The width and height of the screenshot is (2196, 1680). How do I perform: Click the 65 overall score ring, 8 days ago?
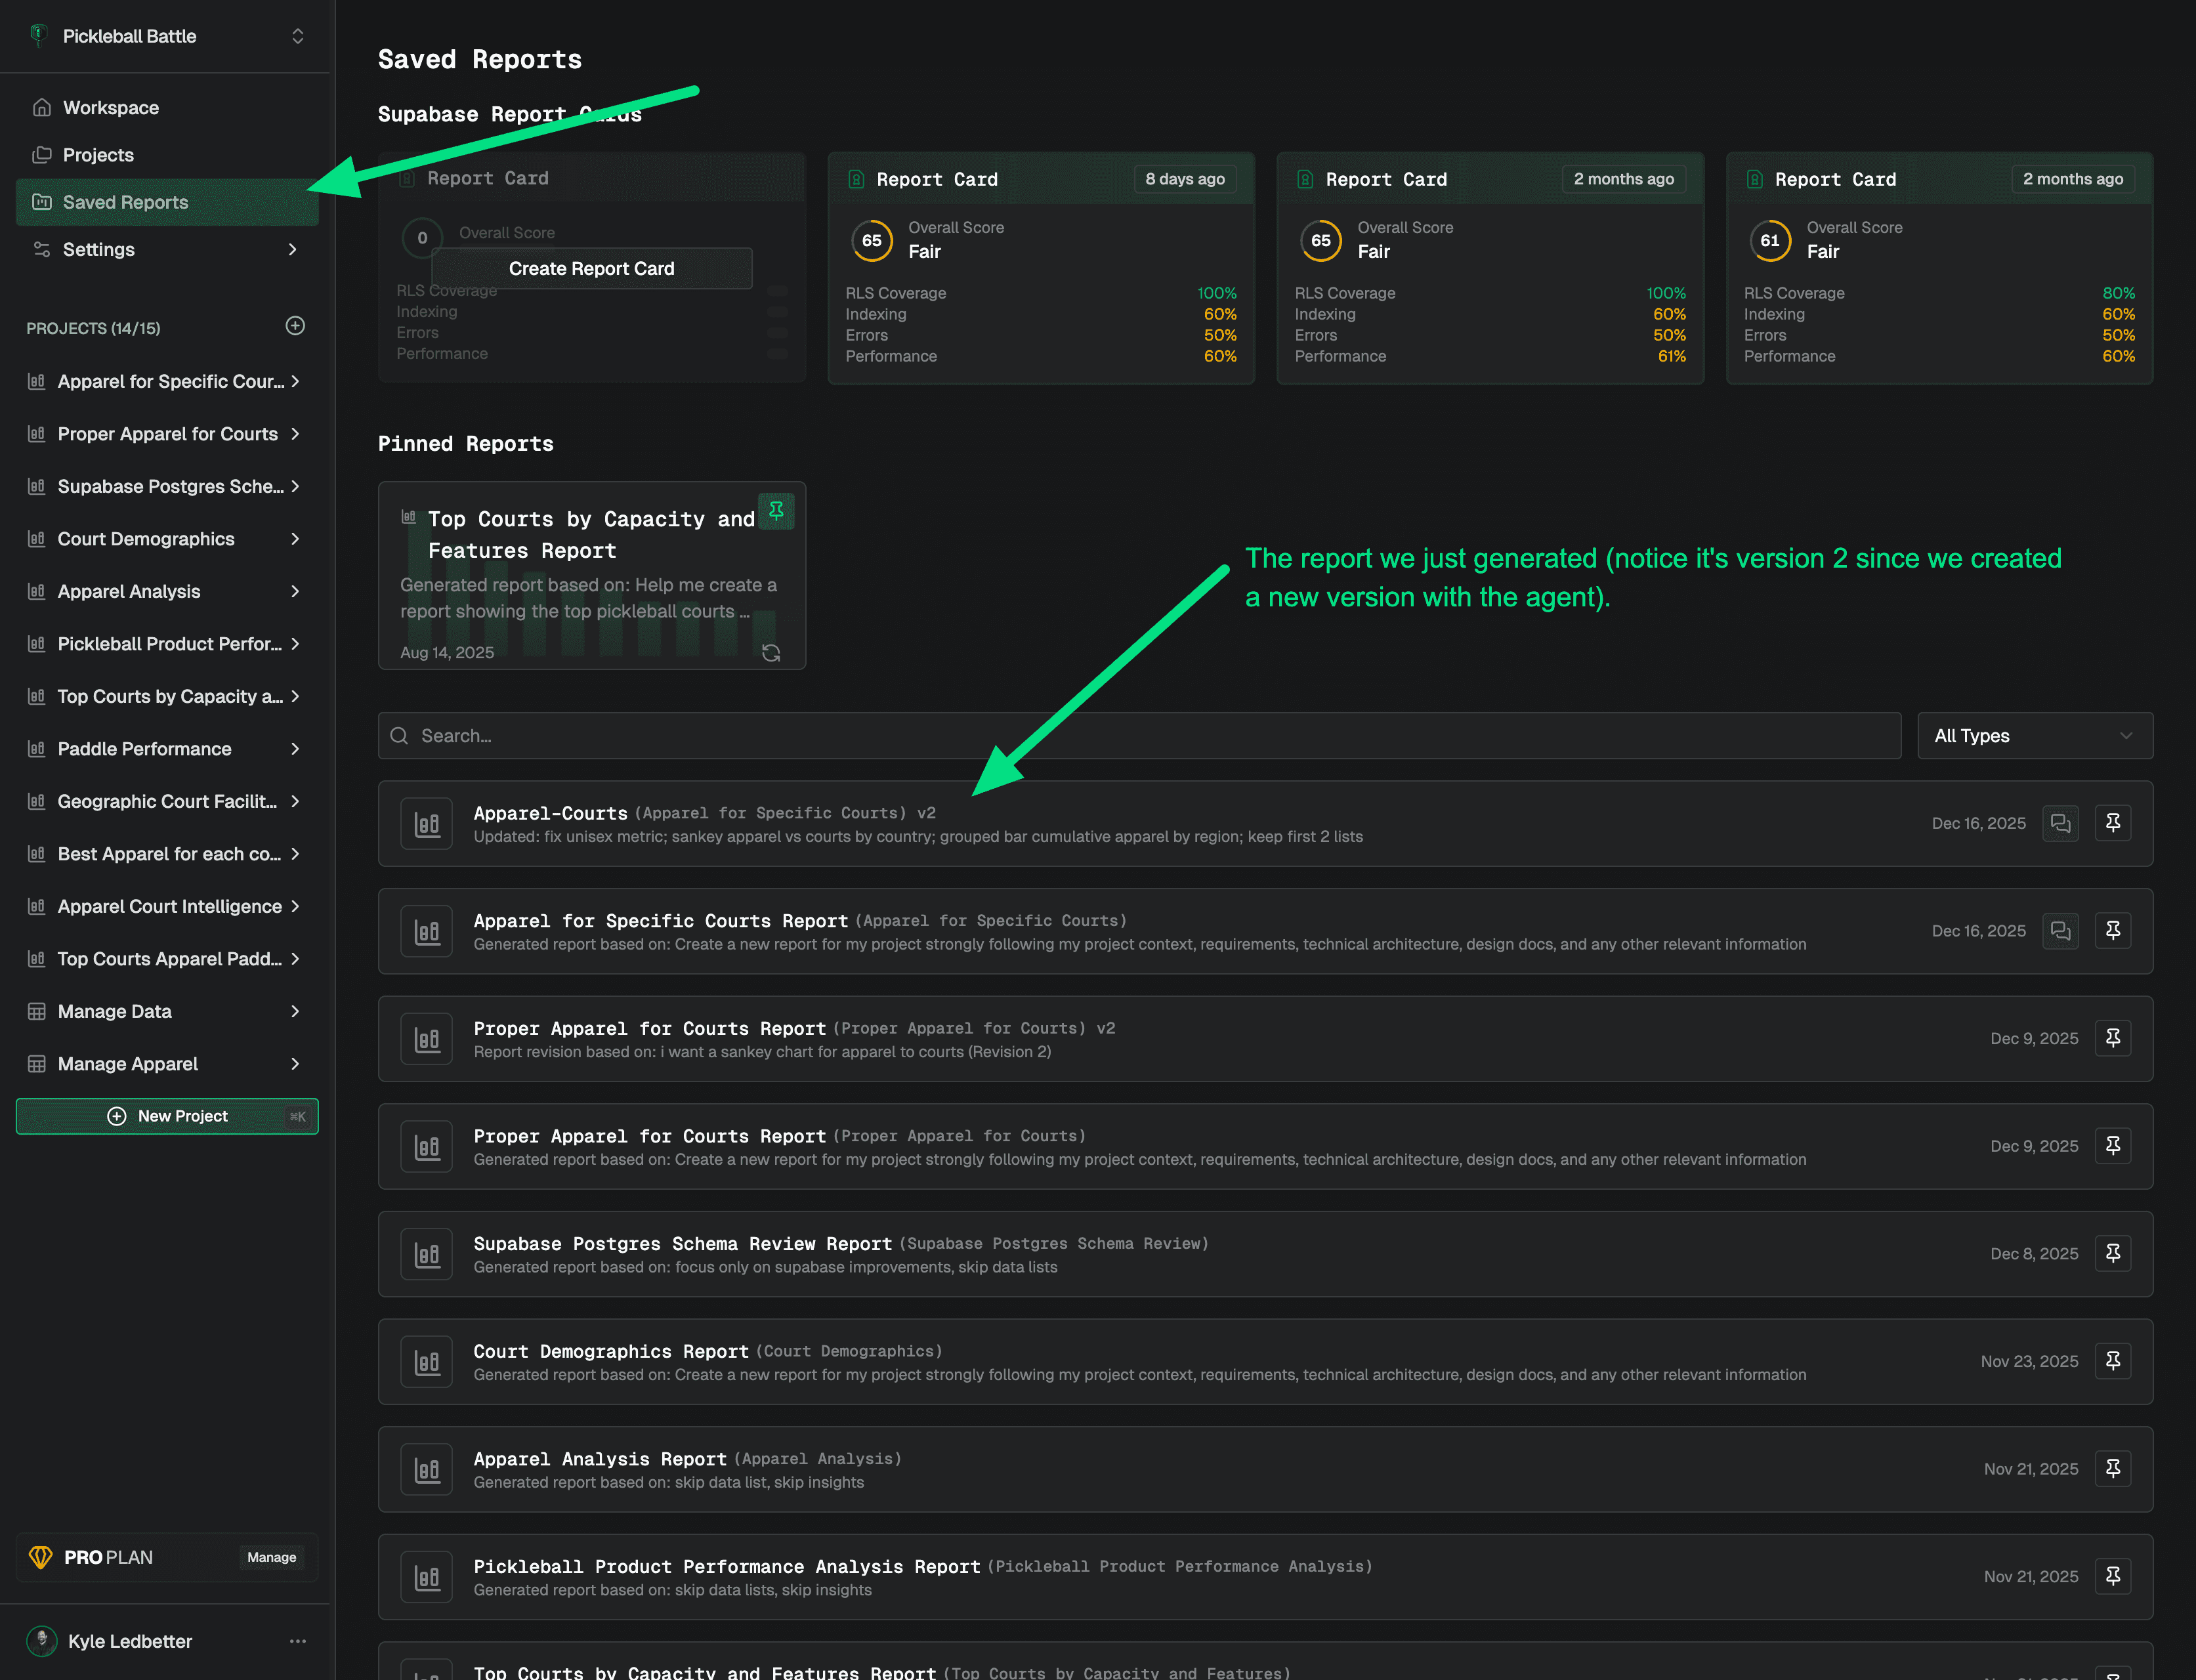871,240
